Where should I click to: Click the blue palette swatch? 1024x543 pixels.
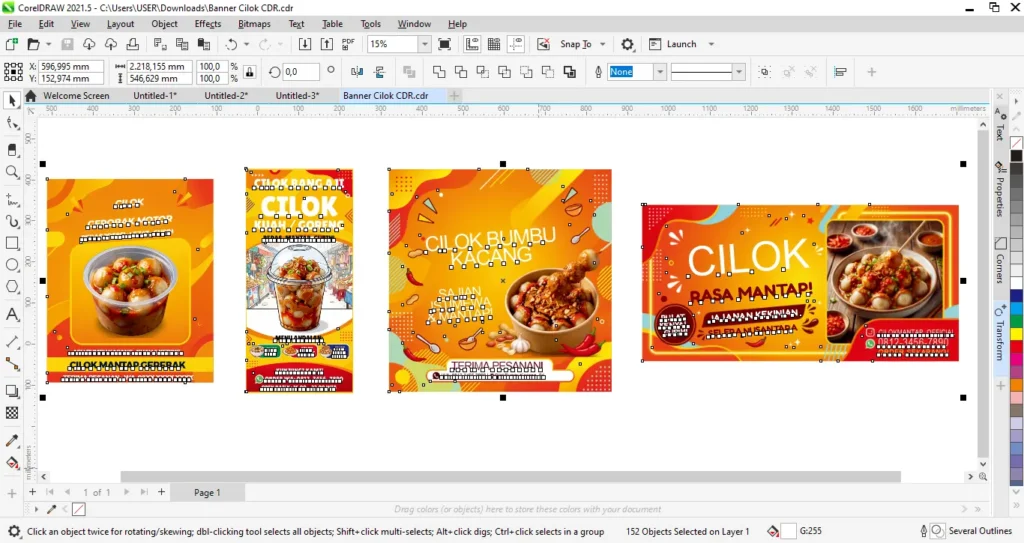1016,296
